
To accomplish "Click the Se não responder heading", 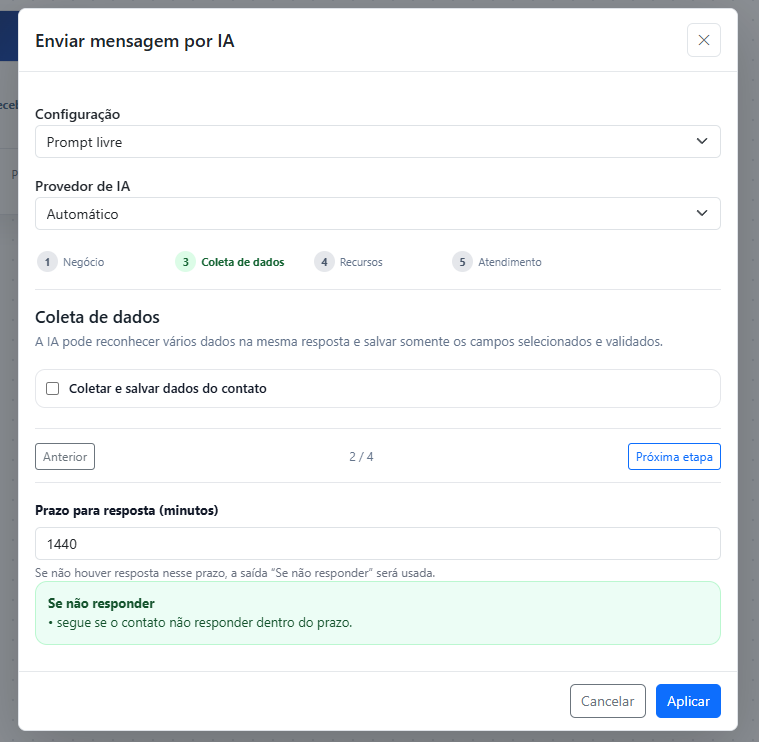I will (101, 603).
